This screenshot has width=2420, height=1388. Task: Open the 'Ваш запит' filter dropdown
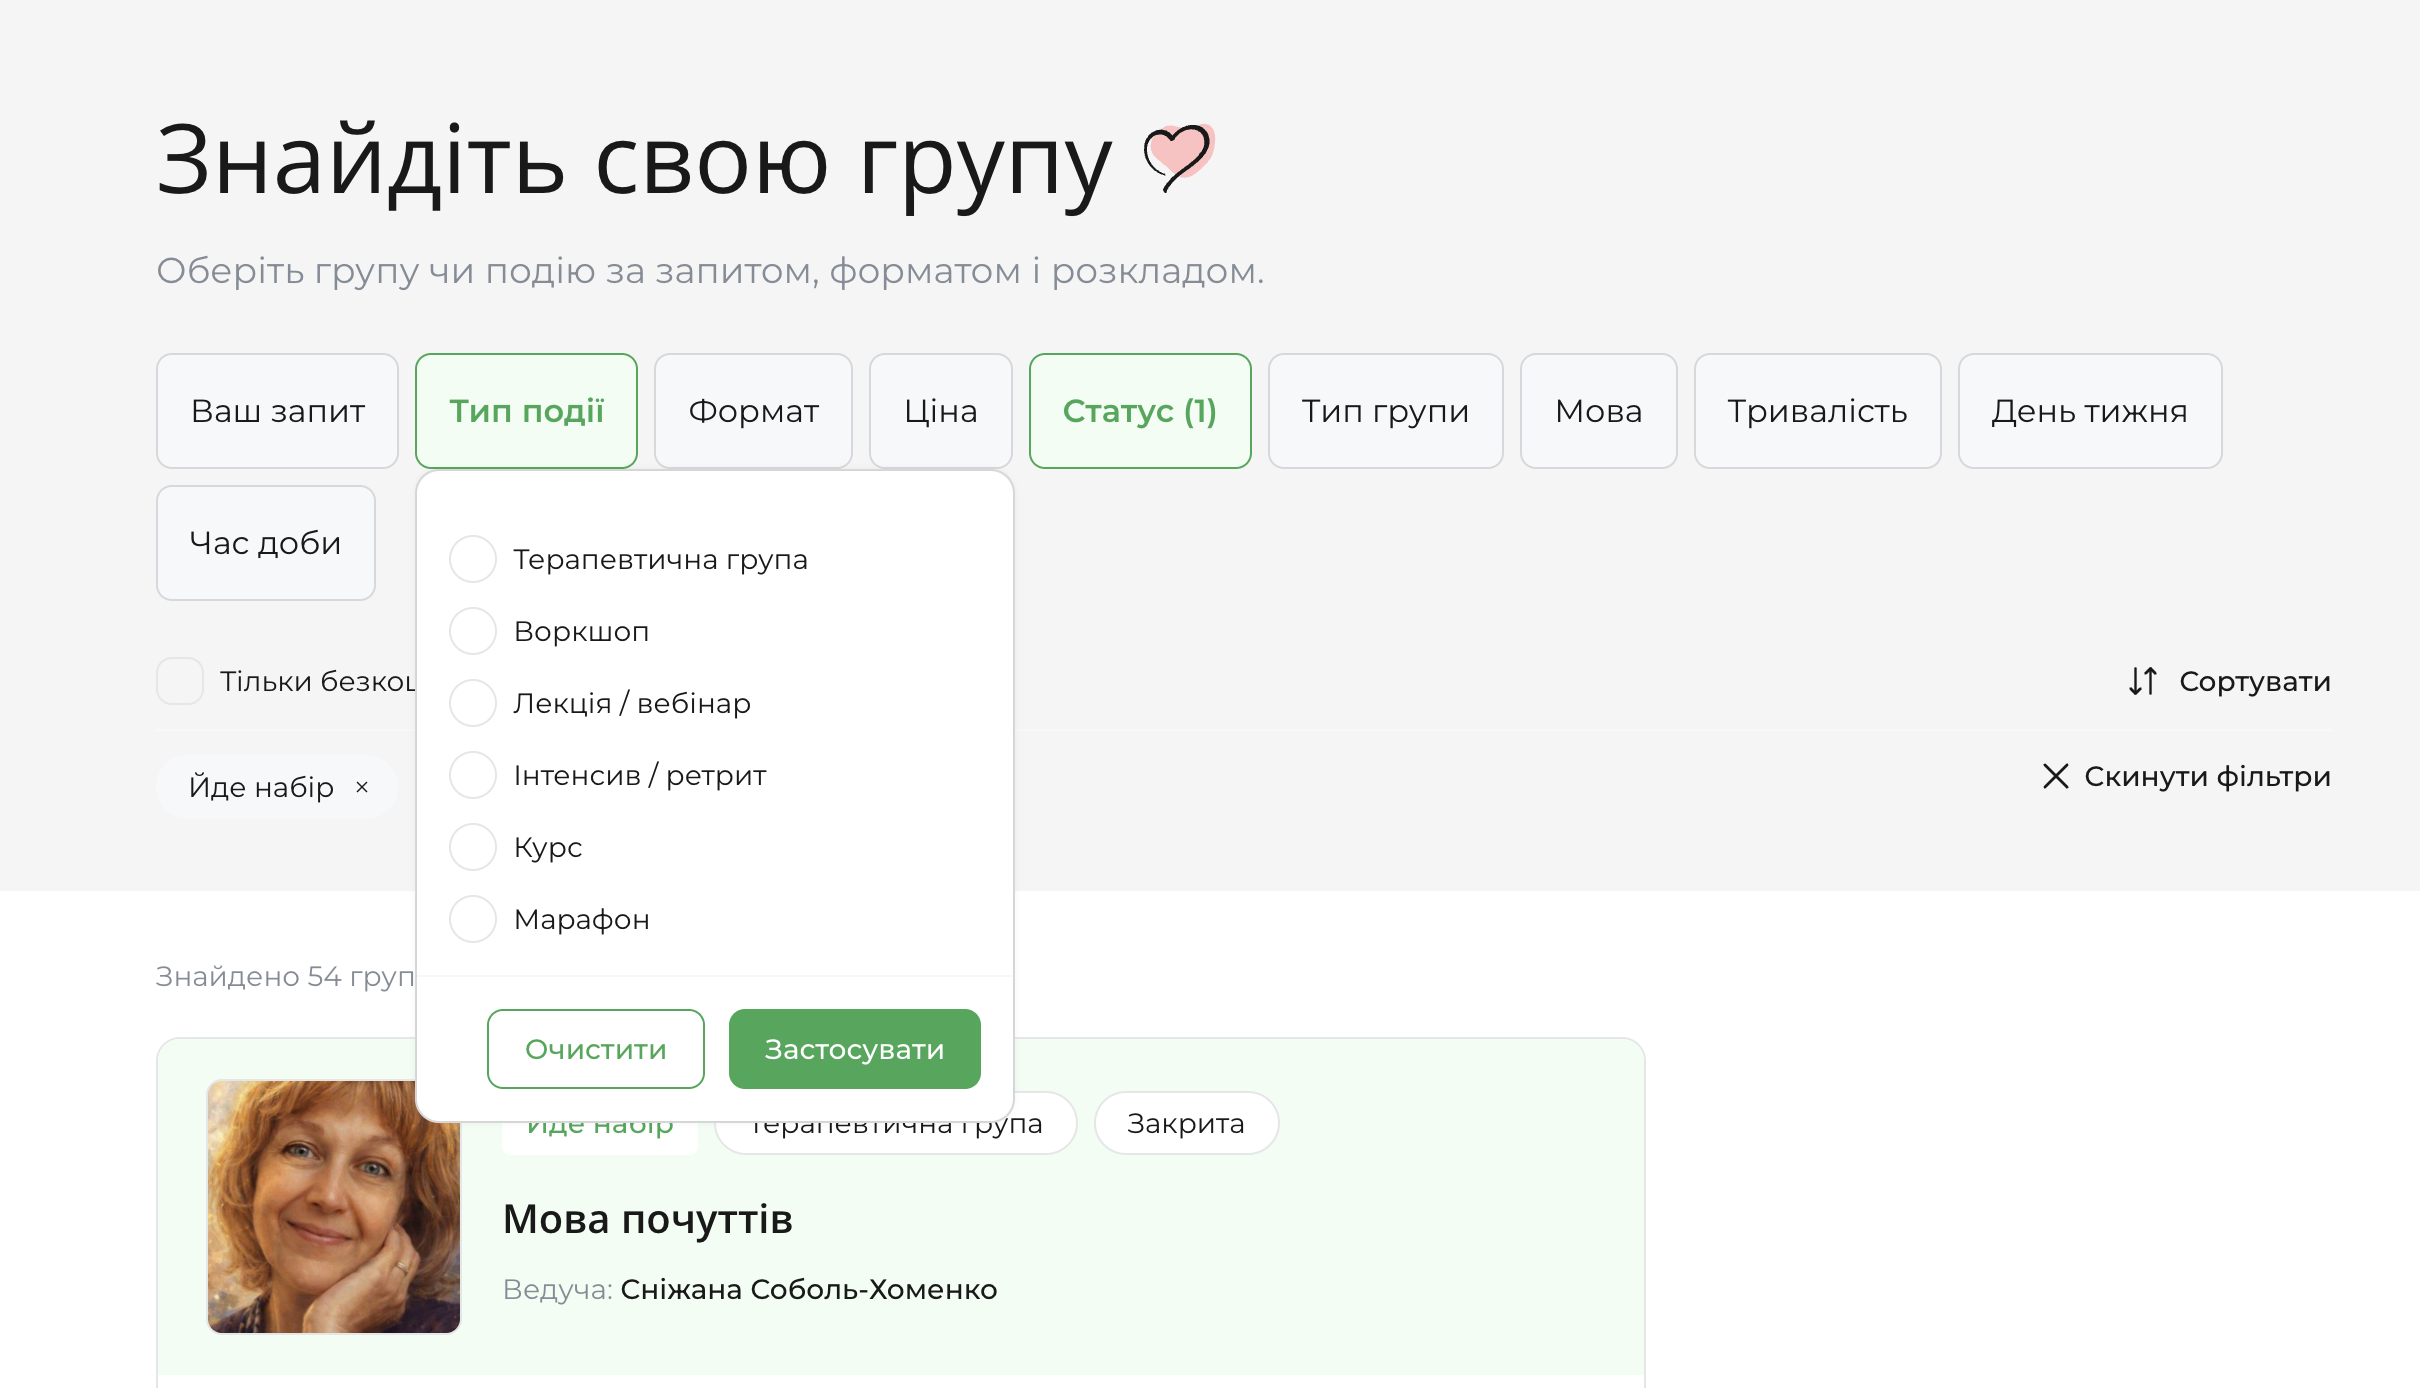(x=277, y=411)
